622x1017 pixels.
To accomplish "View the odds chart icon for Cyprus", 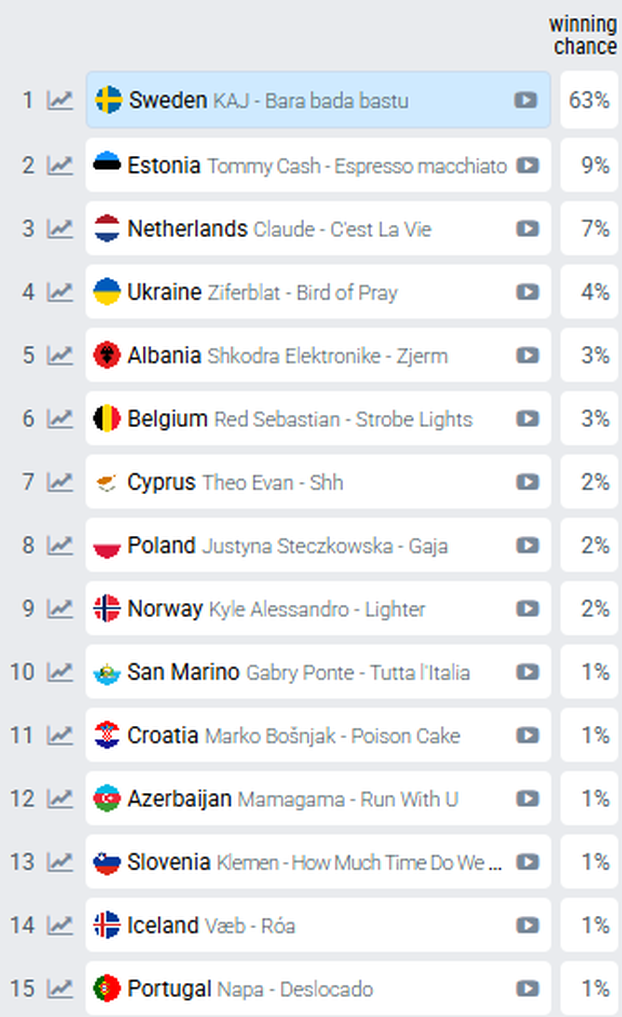I will point(60,482).
